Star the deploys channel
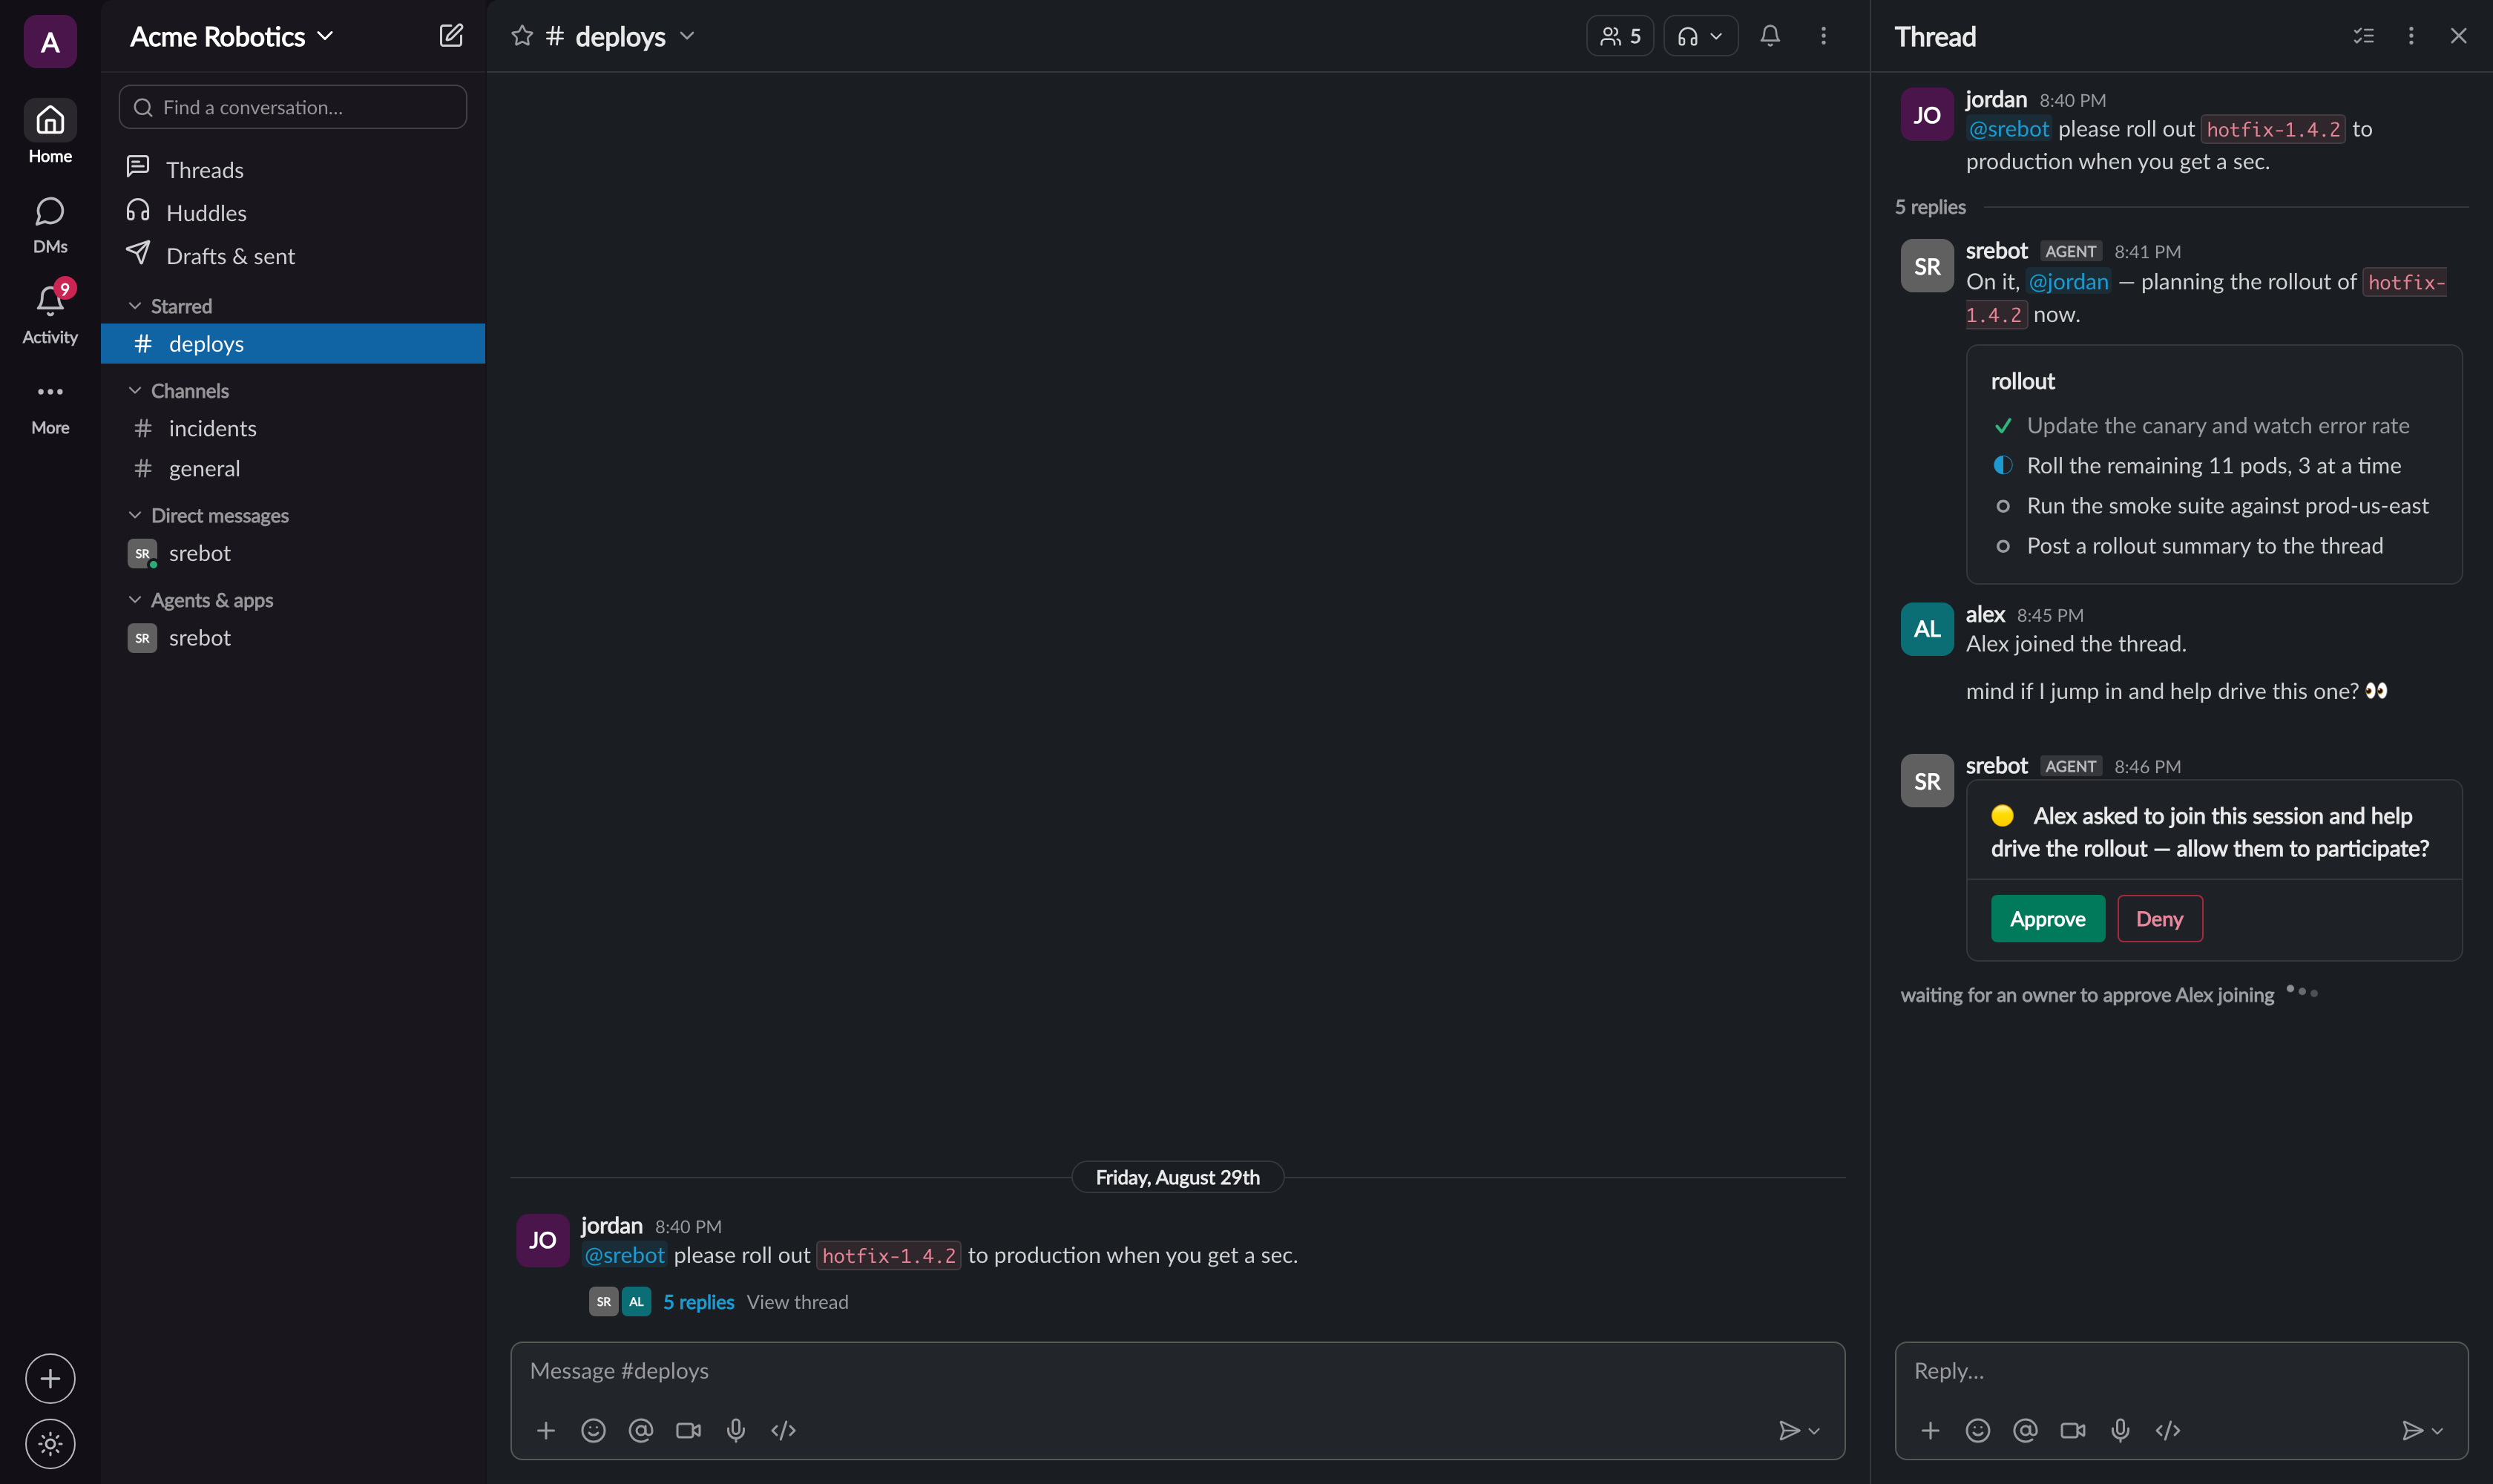The width and height of the screenshot is (2493, 1484). (x=522, y=36)
